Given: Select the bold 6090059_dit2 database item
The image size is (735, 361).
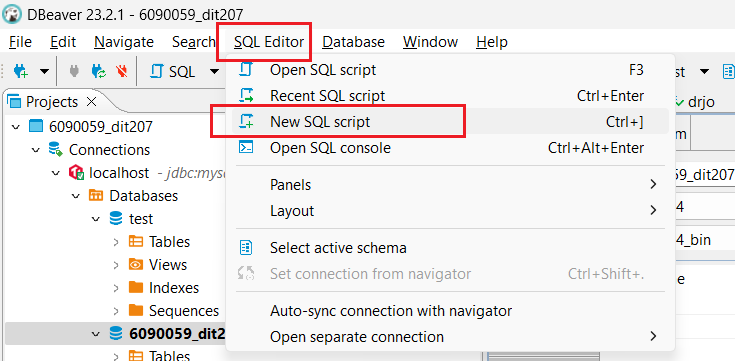Looking at the screenshot, I should pos(177,333).
